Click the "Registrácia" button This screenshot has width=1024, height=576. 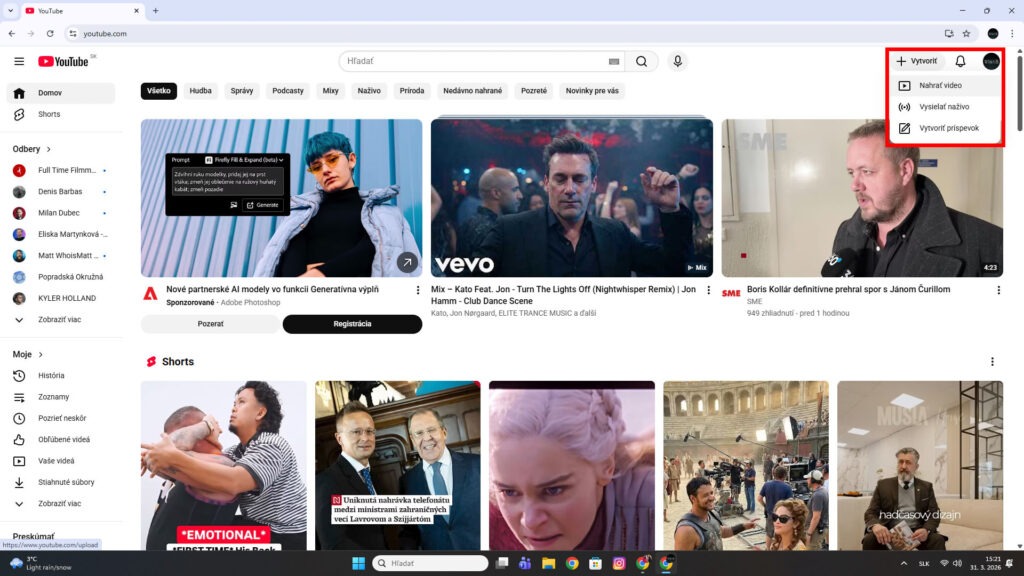coord(353,324)
